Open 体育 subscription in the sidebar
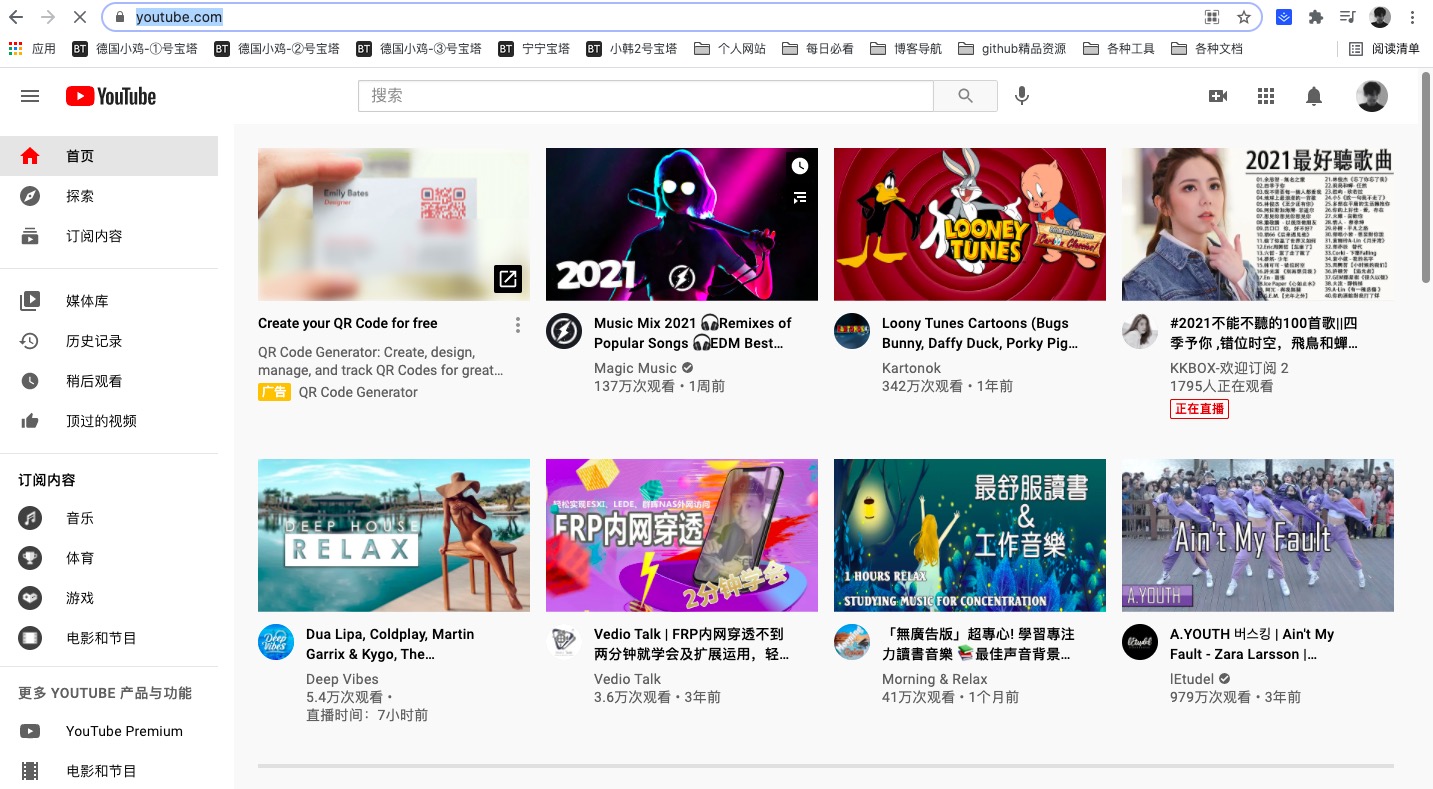This screenshot has width=1433, height=789. tap(109, 558)
